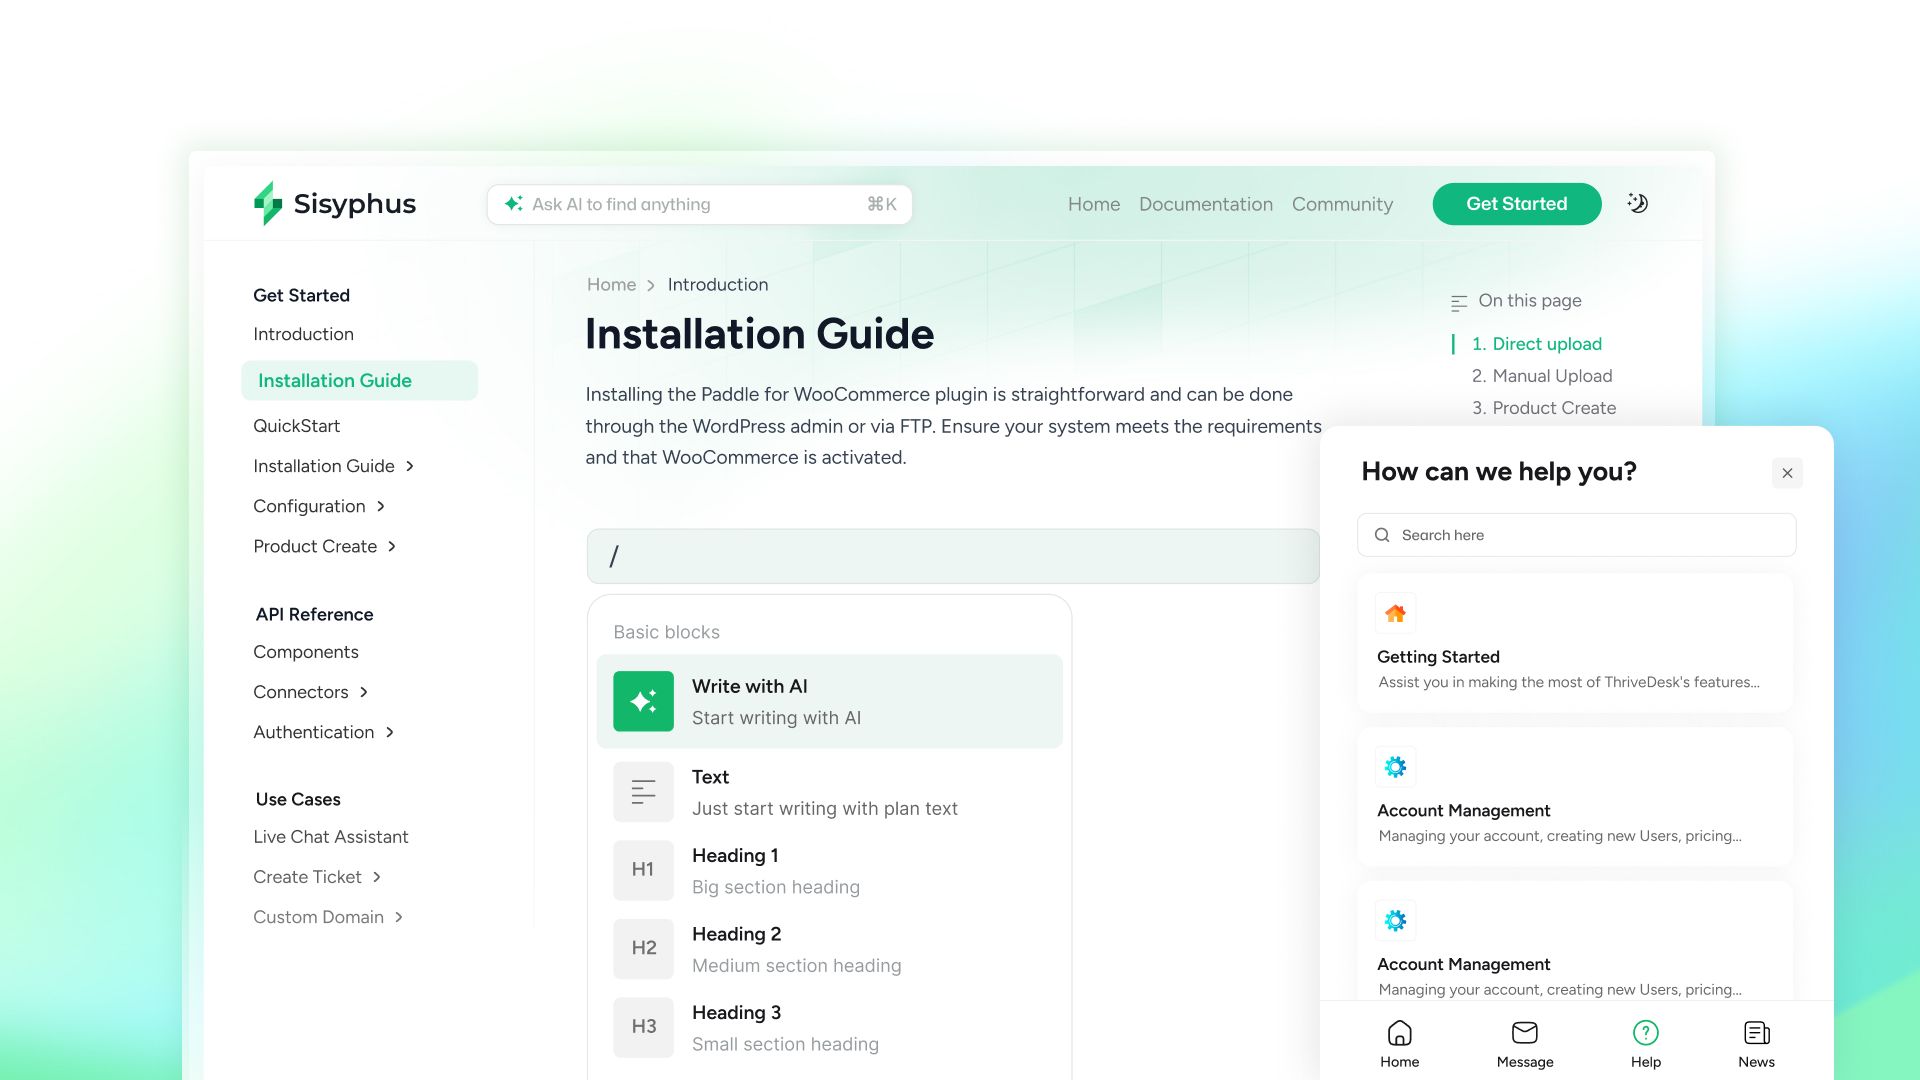
Task: Select the H1 heading block icon
Action: (643, 870)
